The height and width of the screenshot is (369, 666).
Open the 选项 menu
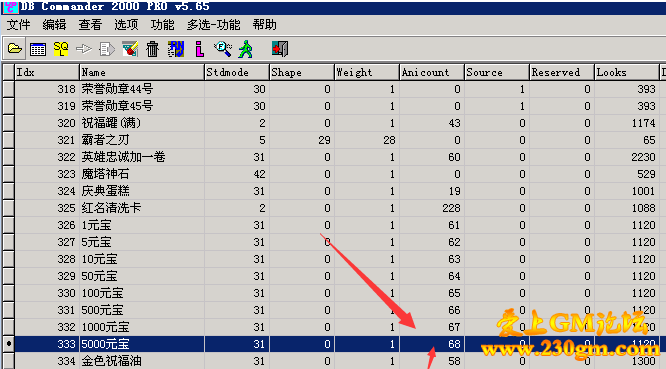(x=126, y=25)
